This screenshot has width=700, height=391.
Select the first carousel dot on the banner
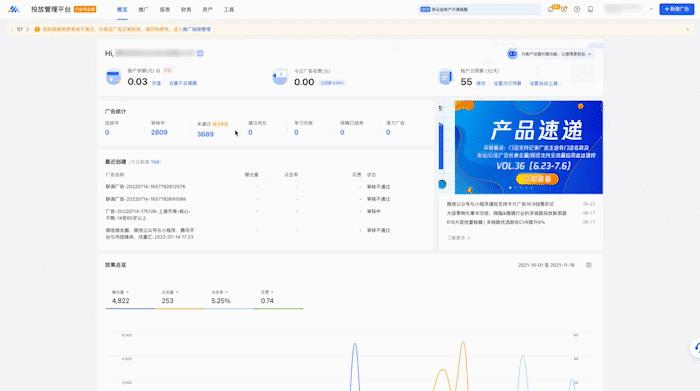coord(510,188)
